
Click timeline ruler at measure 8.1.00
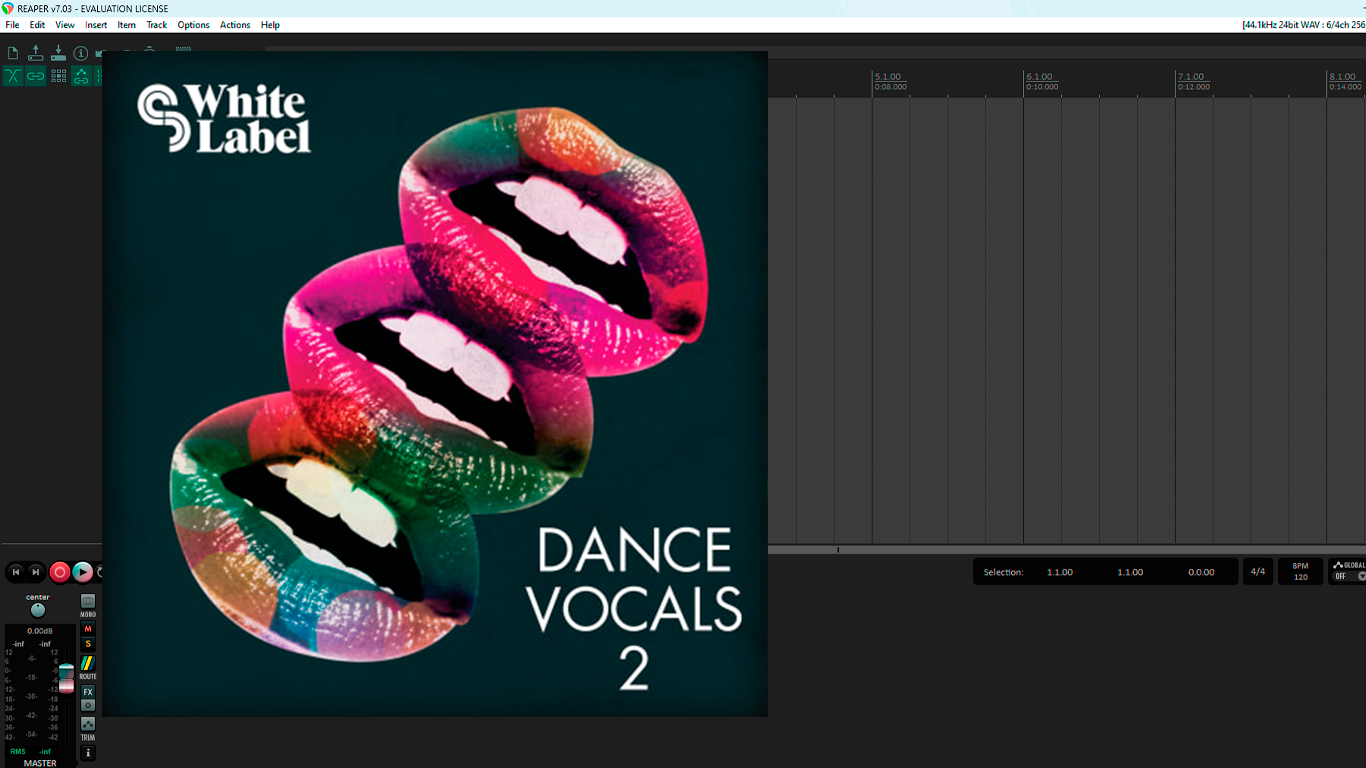point(1343,77)
